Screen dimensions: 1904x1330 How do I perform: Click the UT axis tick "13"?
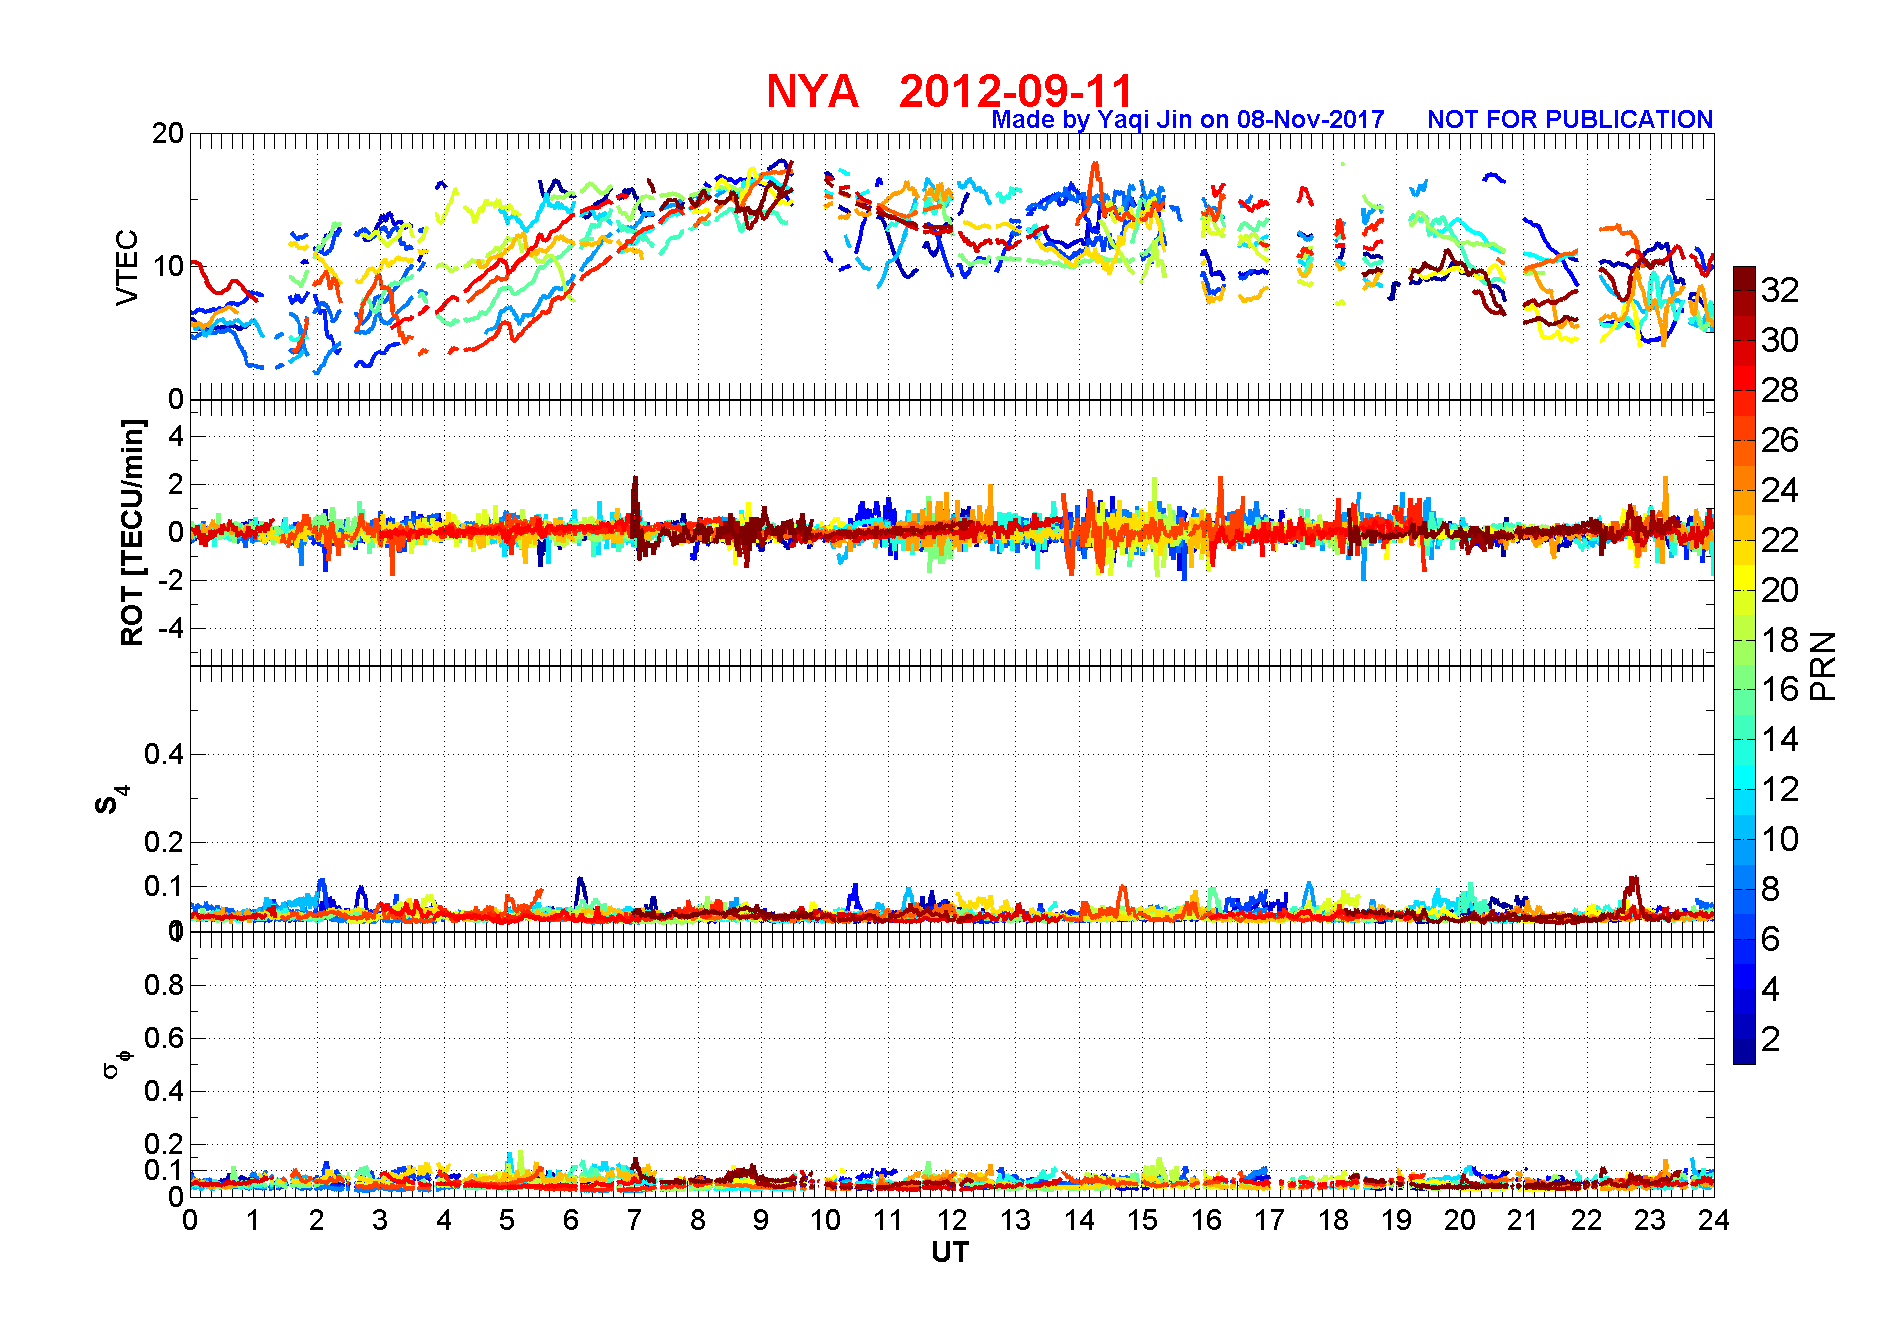[x=1015, y=1220]
